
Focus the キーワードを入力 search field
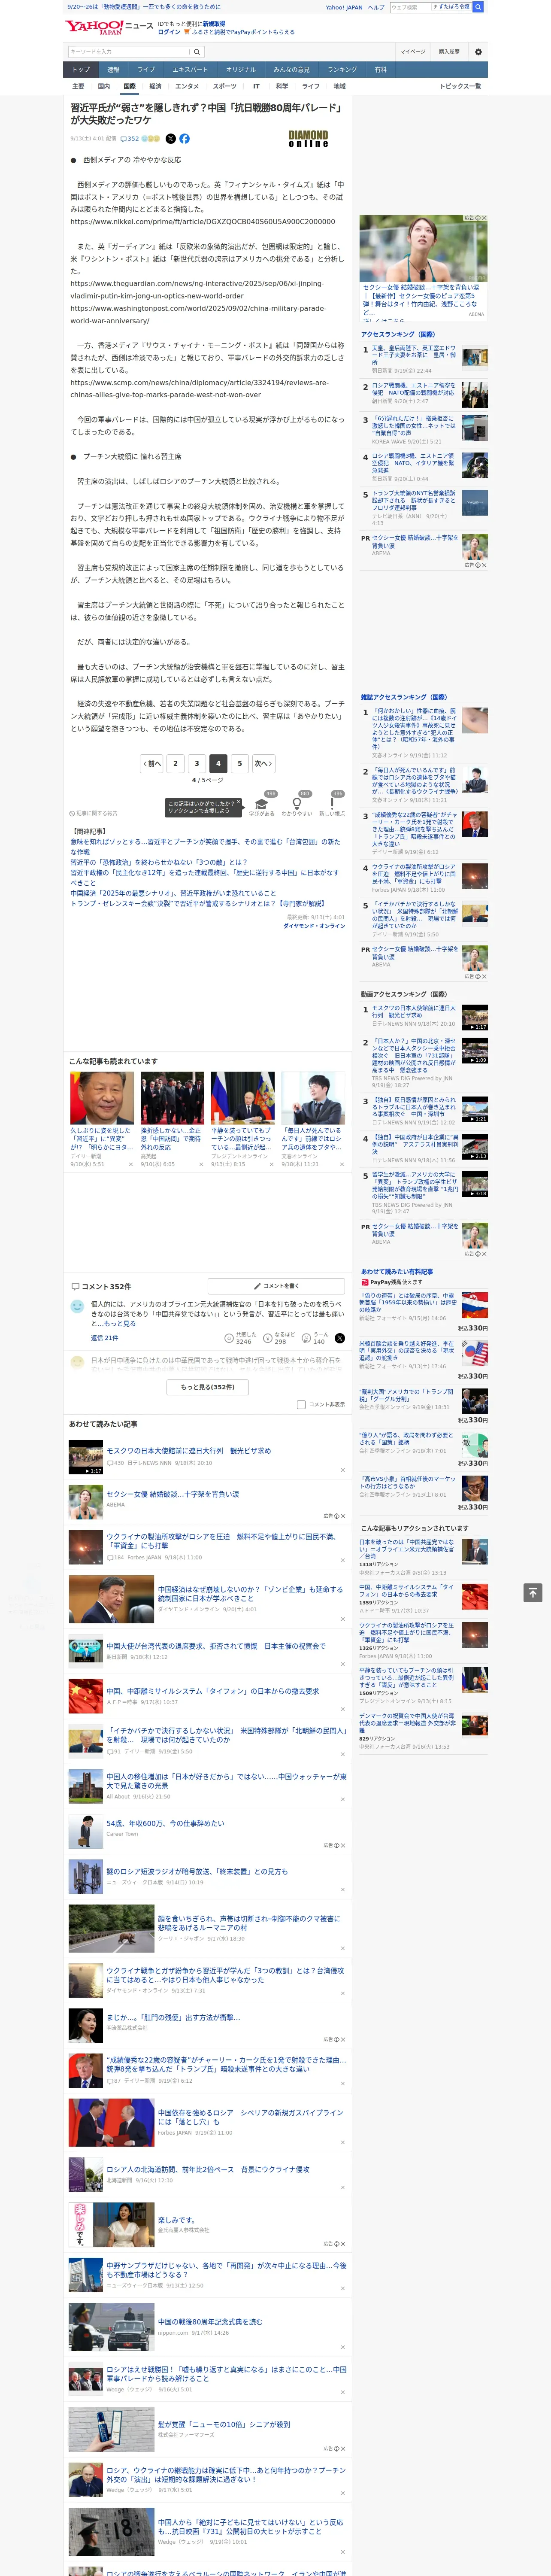click(129, 52)
